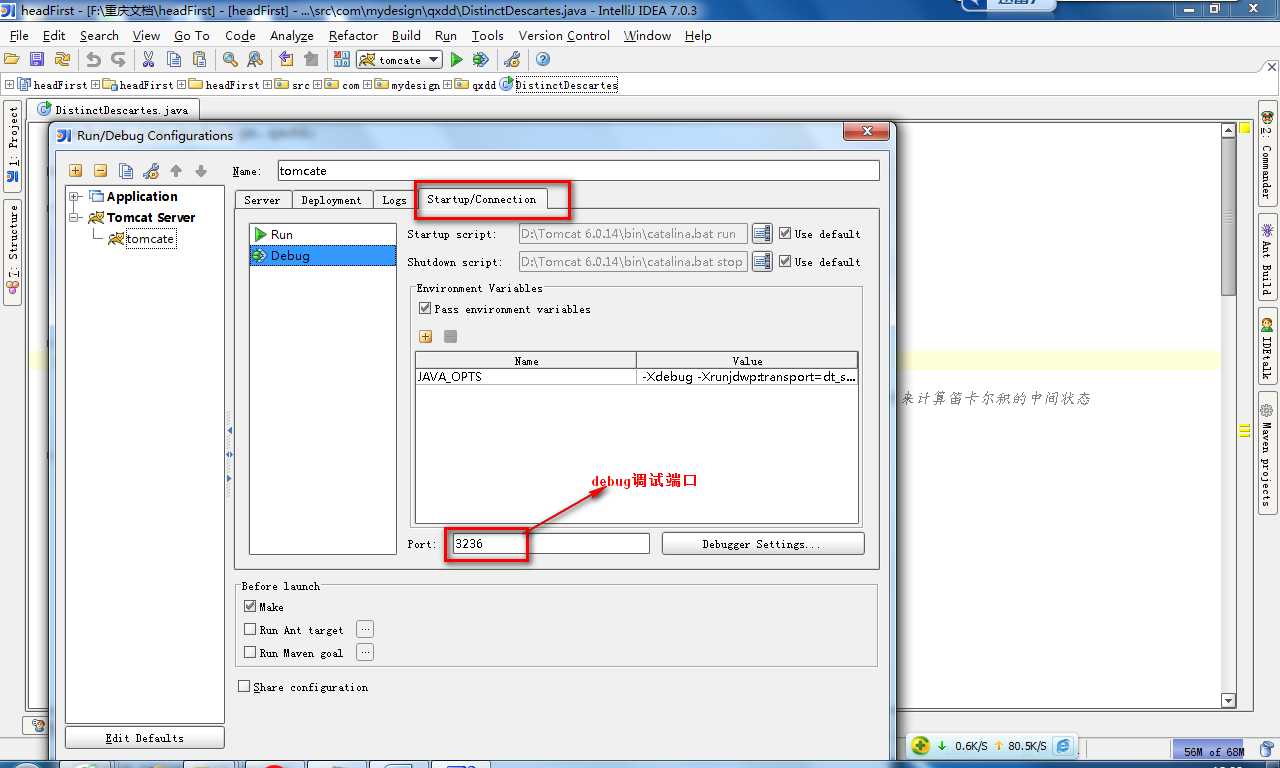Open IDE Settings wrench icon
The width and height of the screenshot is (1280, 768).
coord(512,60)
